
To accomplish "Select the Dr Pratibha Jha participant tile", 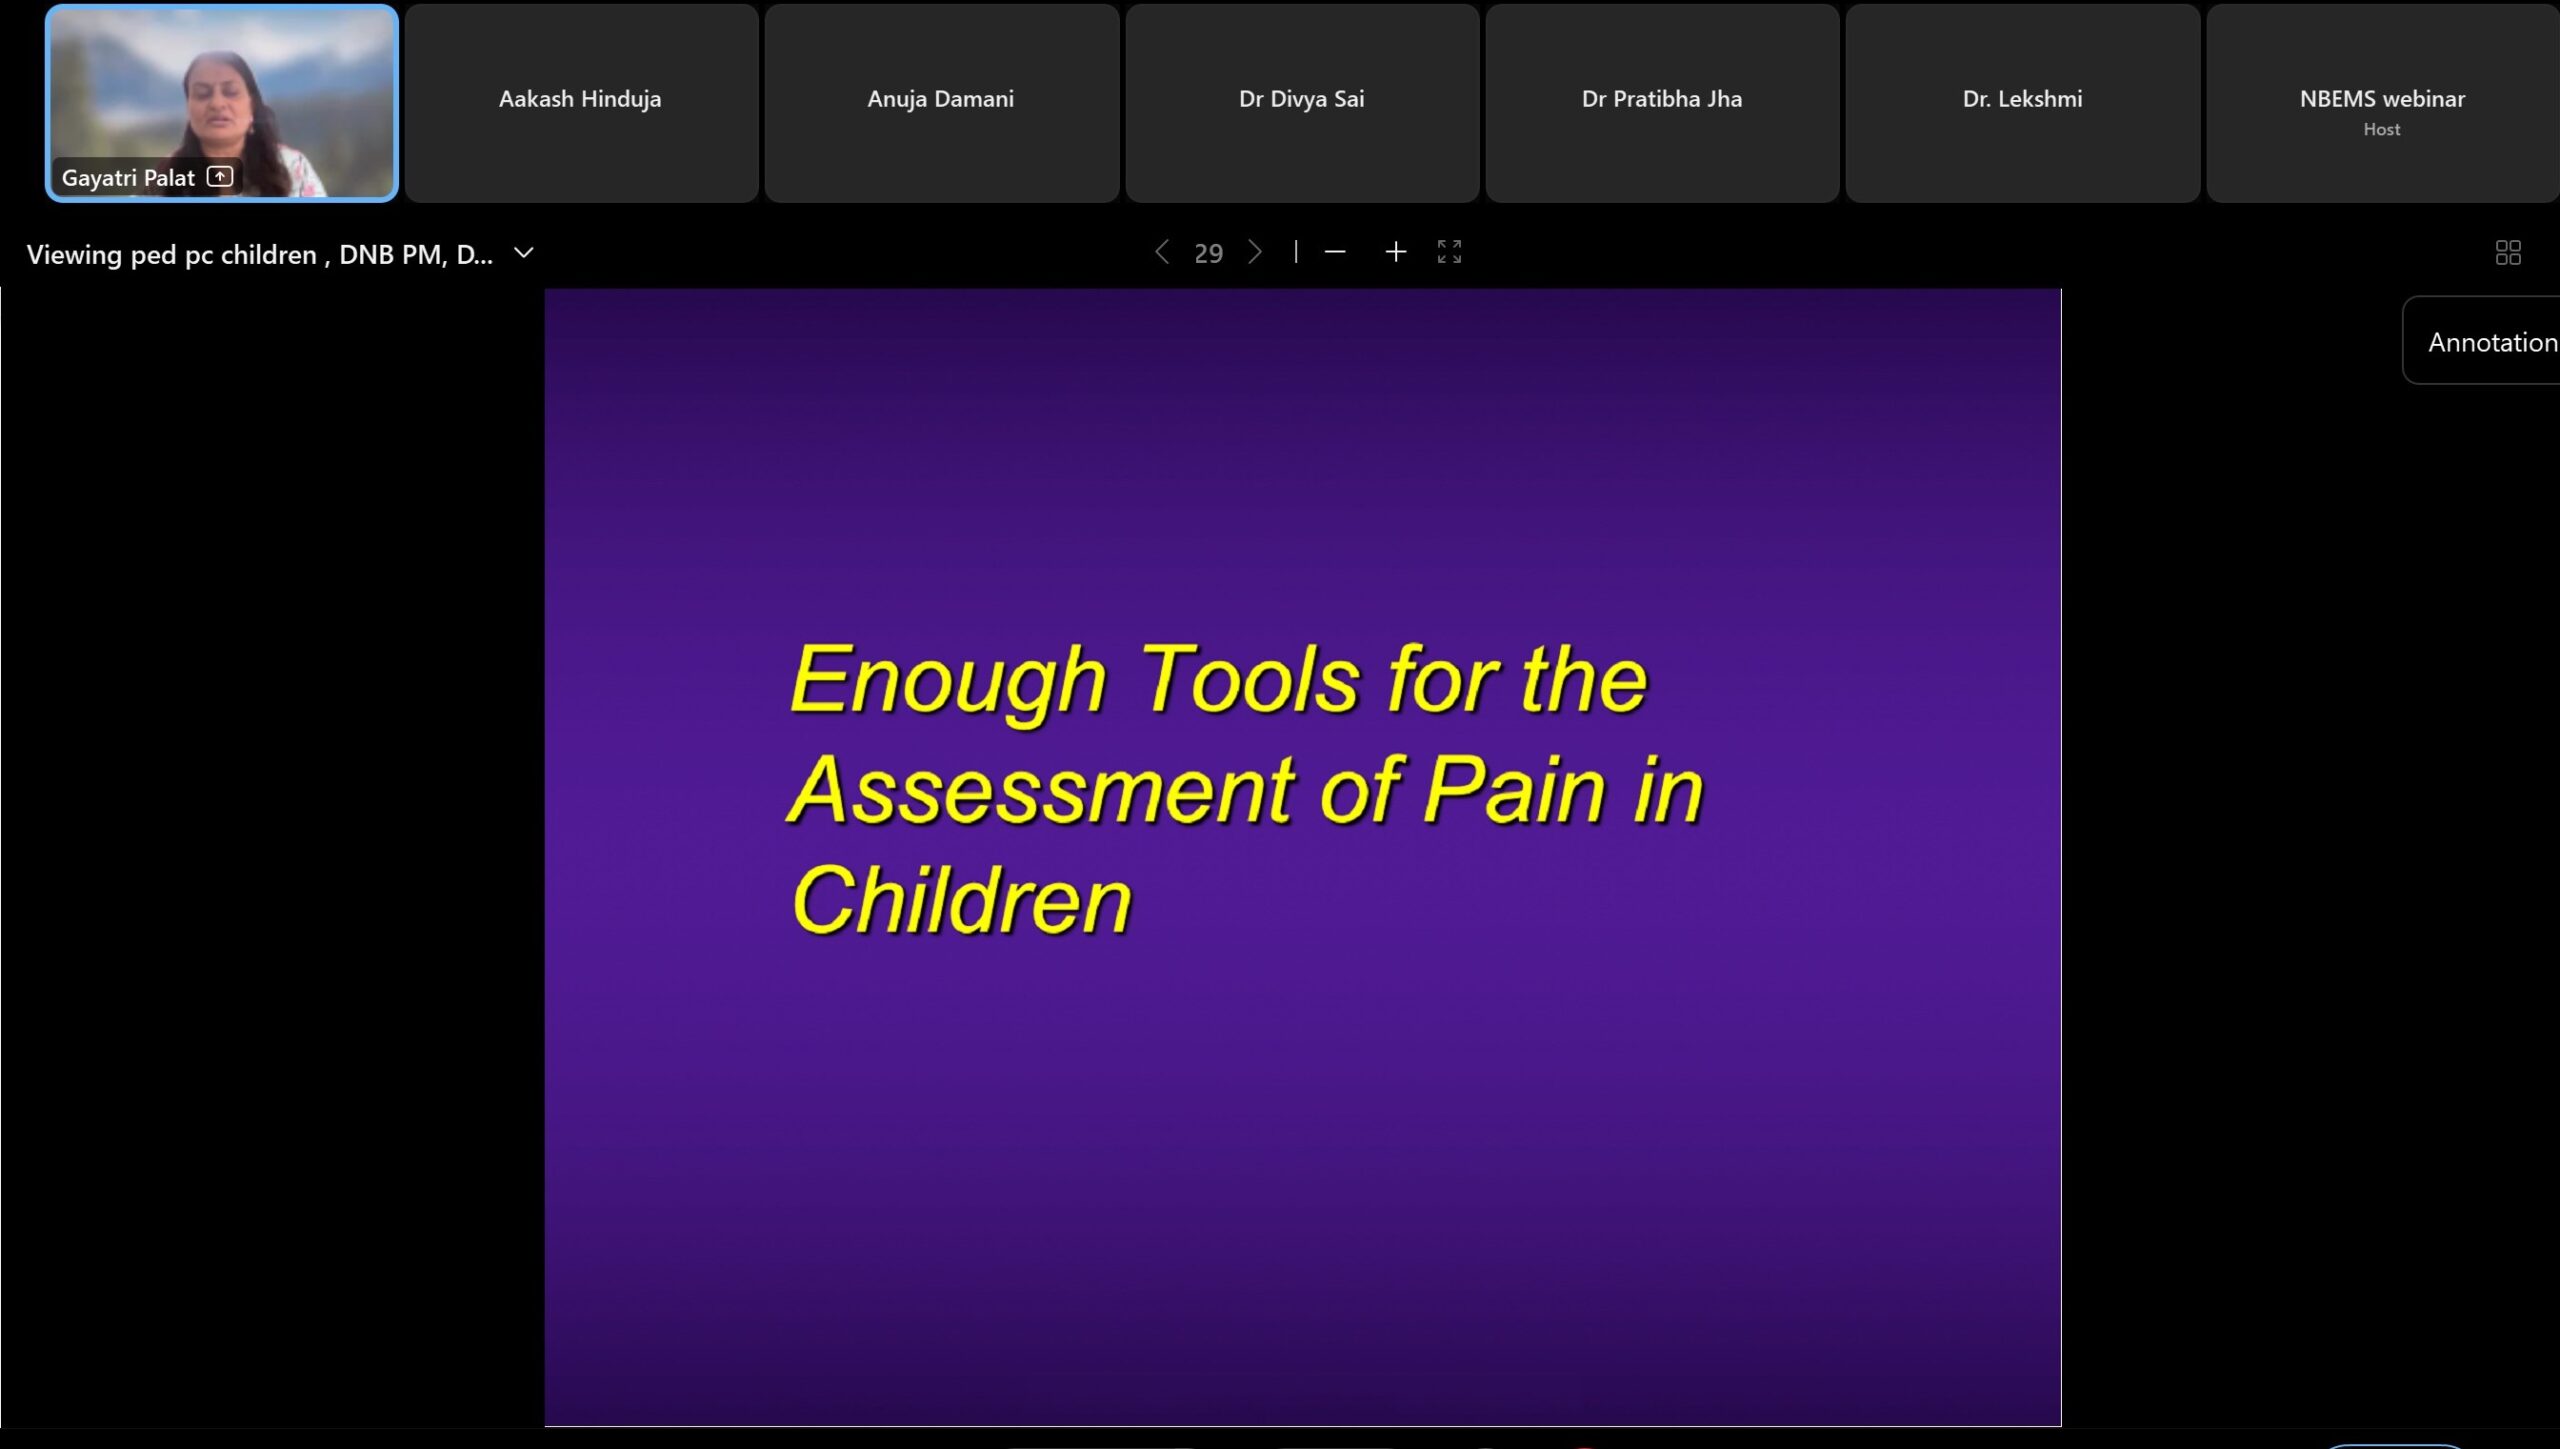I will 1661,100.
